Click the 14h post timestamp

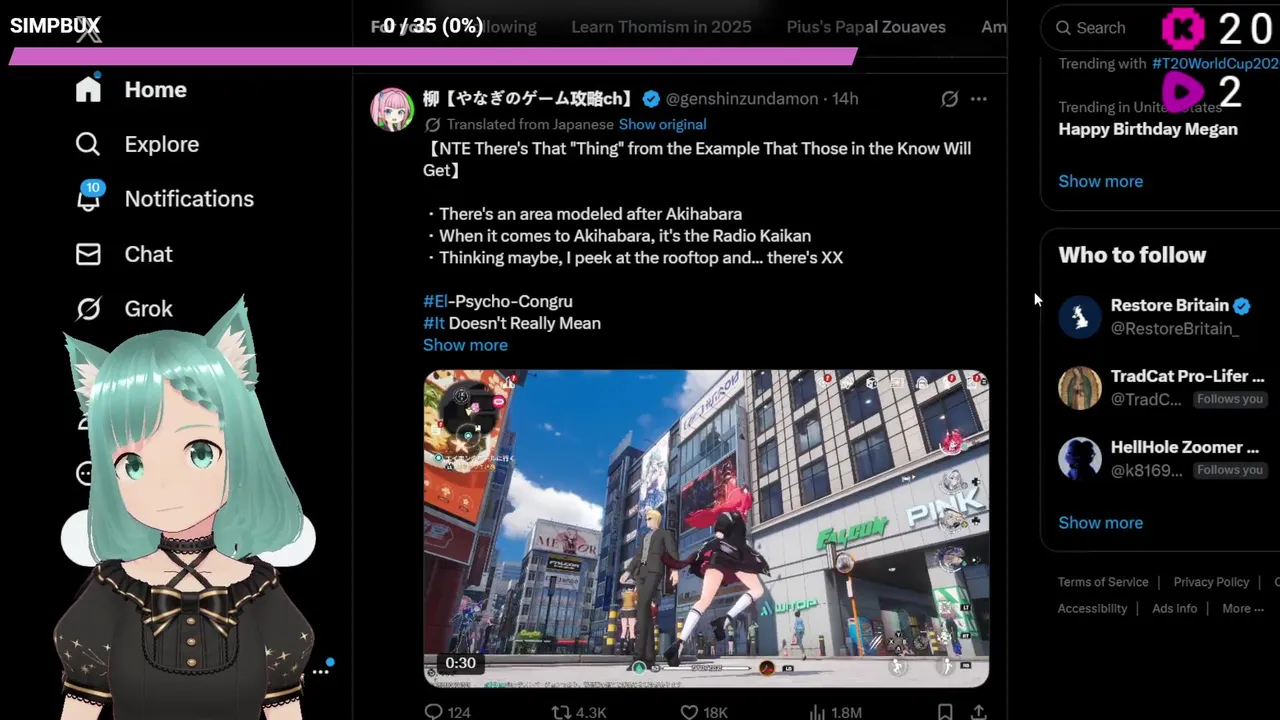coord(845,99)
